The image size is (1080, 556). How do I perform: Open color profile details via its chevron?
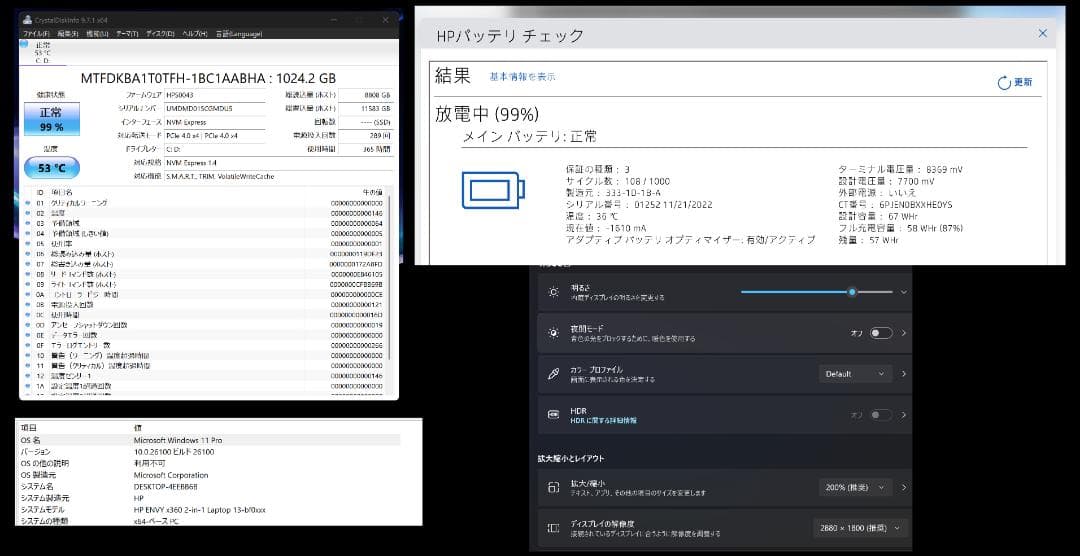[904, 374]
